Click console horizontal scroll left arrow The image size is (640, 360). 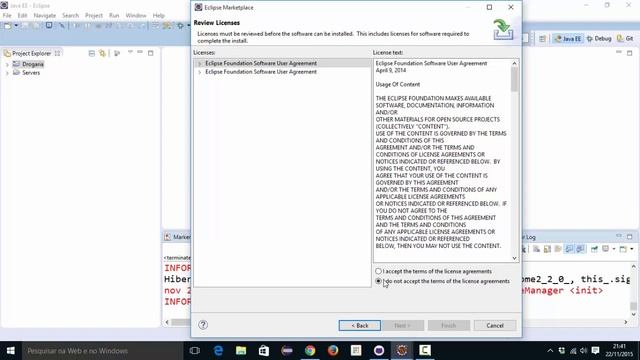pos(167,322)
